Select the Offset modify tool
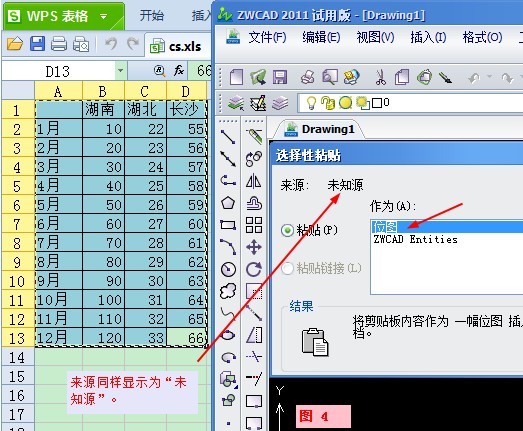 coord(254,203)
